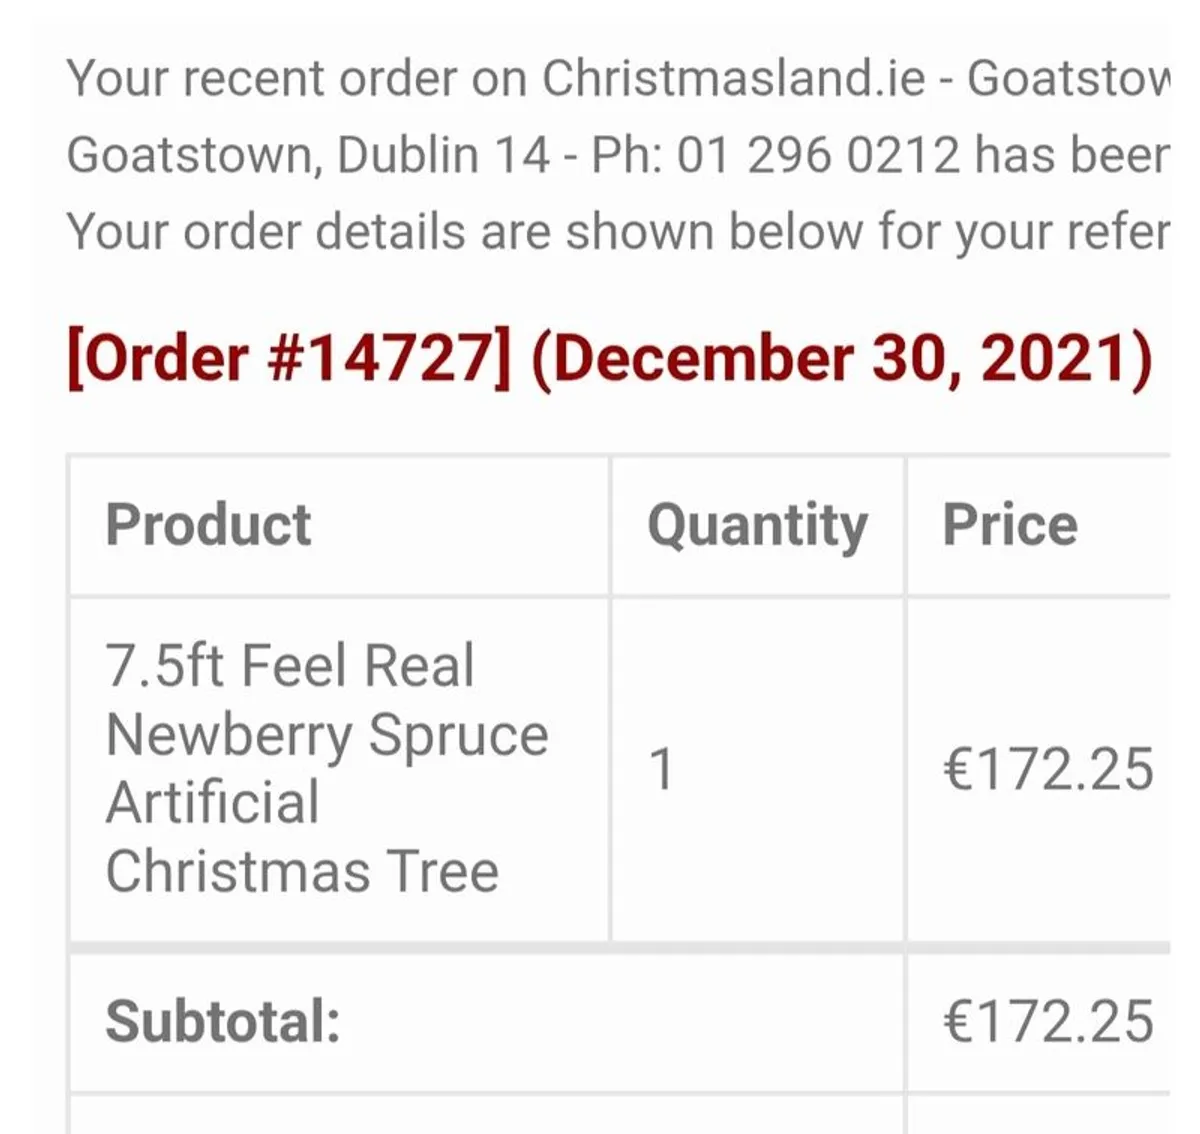Select the Quantity column header
Viewport: 1200px width, 1134px height.
coord(757,525)
